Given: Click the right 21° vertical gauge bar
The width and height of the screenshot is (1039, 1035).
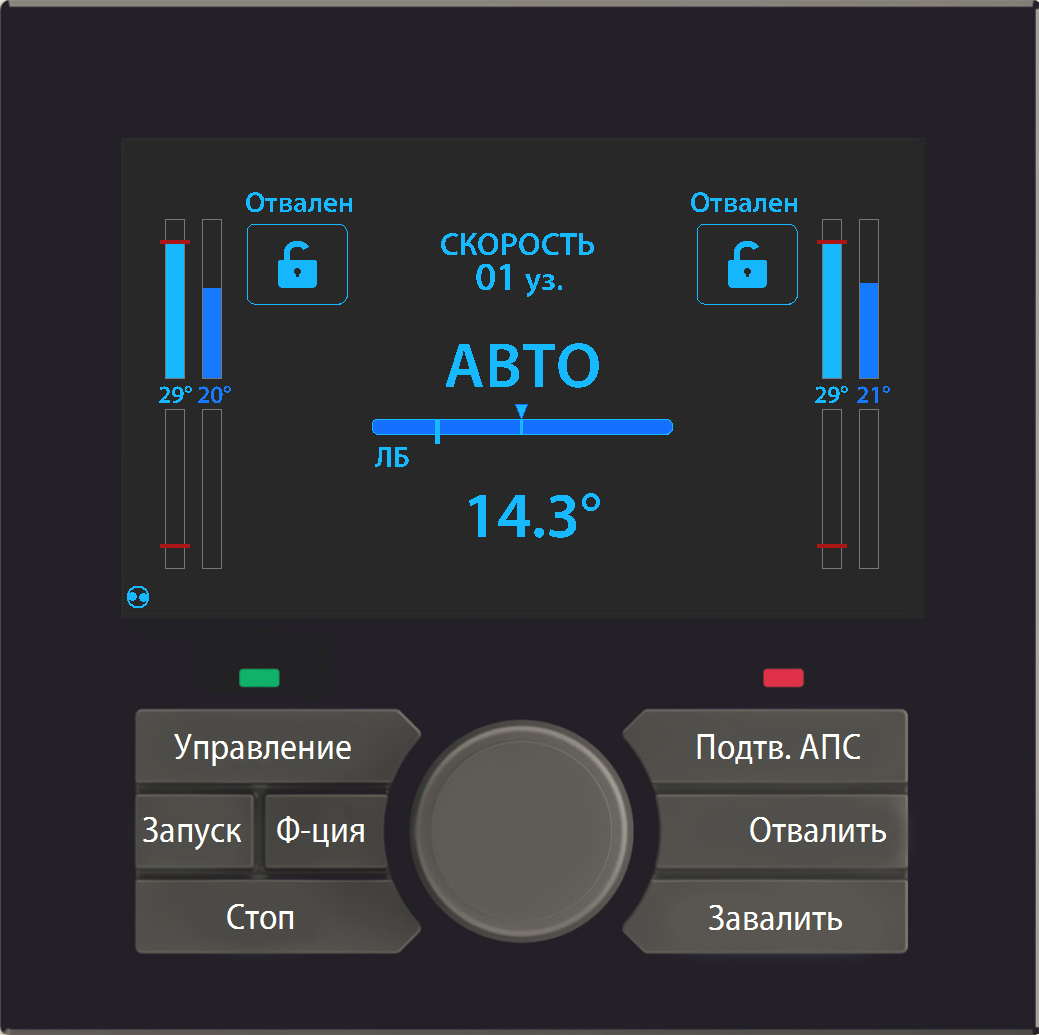Looking at the screenshot, I should pyautogui.click(x=868, y=330).
